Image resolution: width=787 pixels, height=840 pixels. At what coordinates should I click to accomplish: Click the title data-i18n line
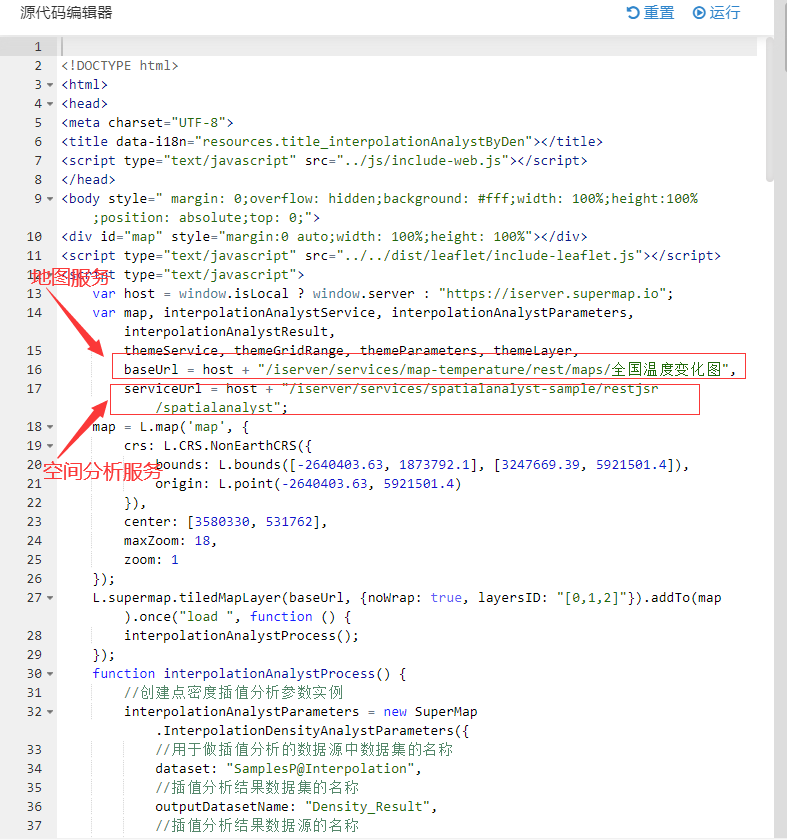pyautogui.click(x=332, y=142)
